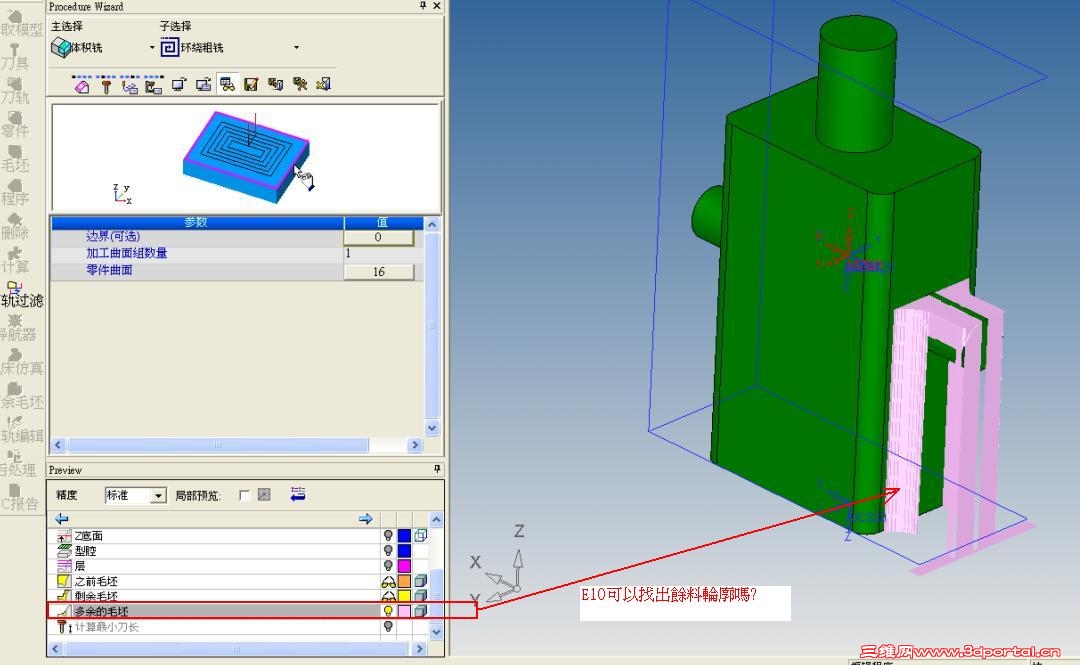Viewport: 1080px width, 665px height.
Task: Toggle the 局部预览 checkbox
Action: [x=244, y=495]
